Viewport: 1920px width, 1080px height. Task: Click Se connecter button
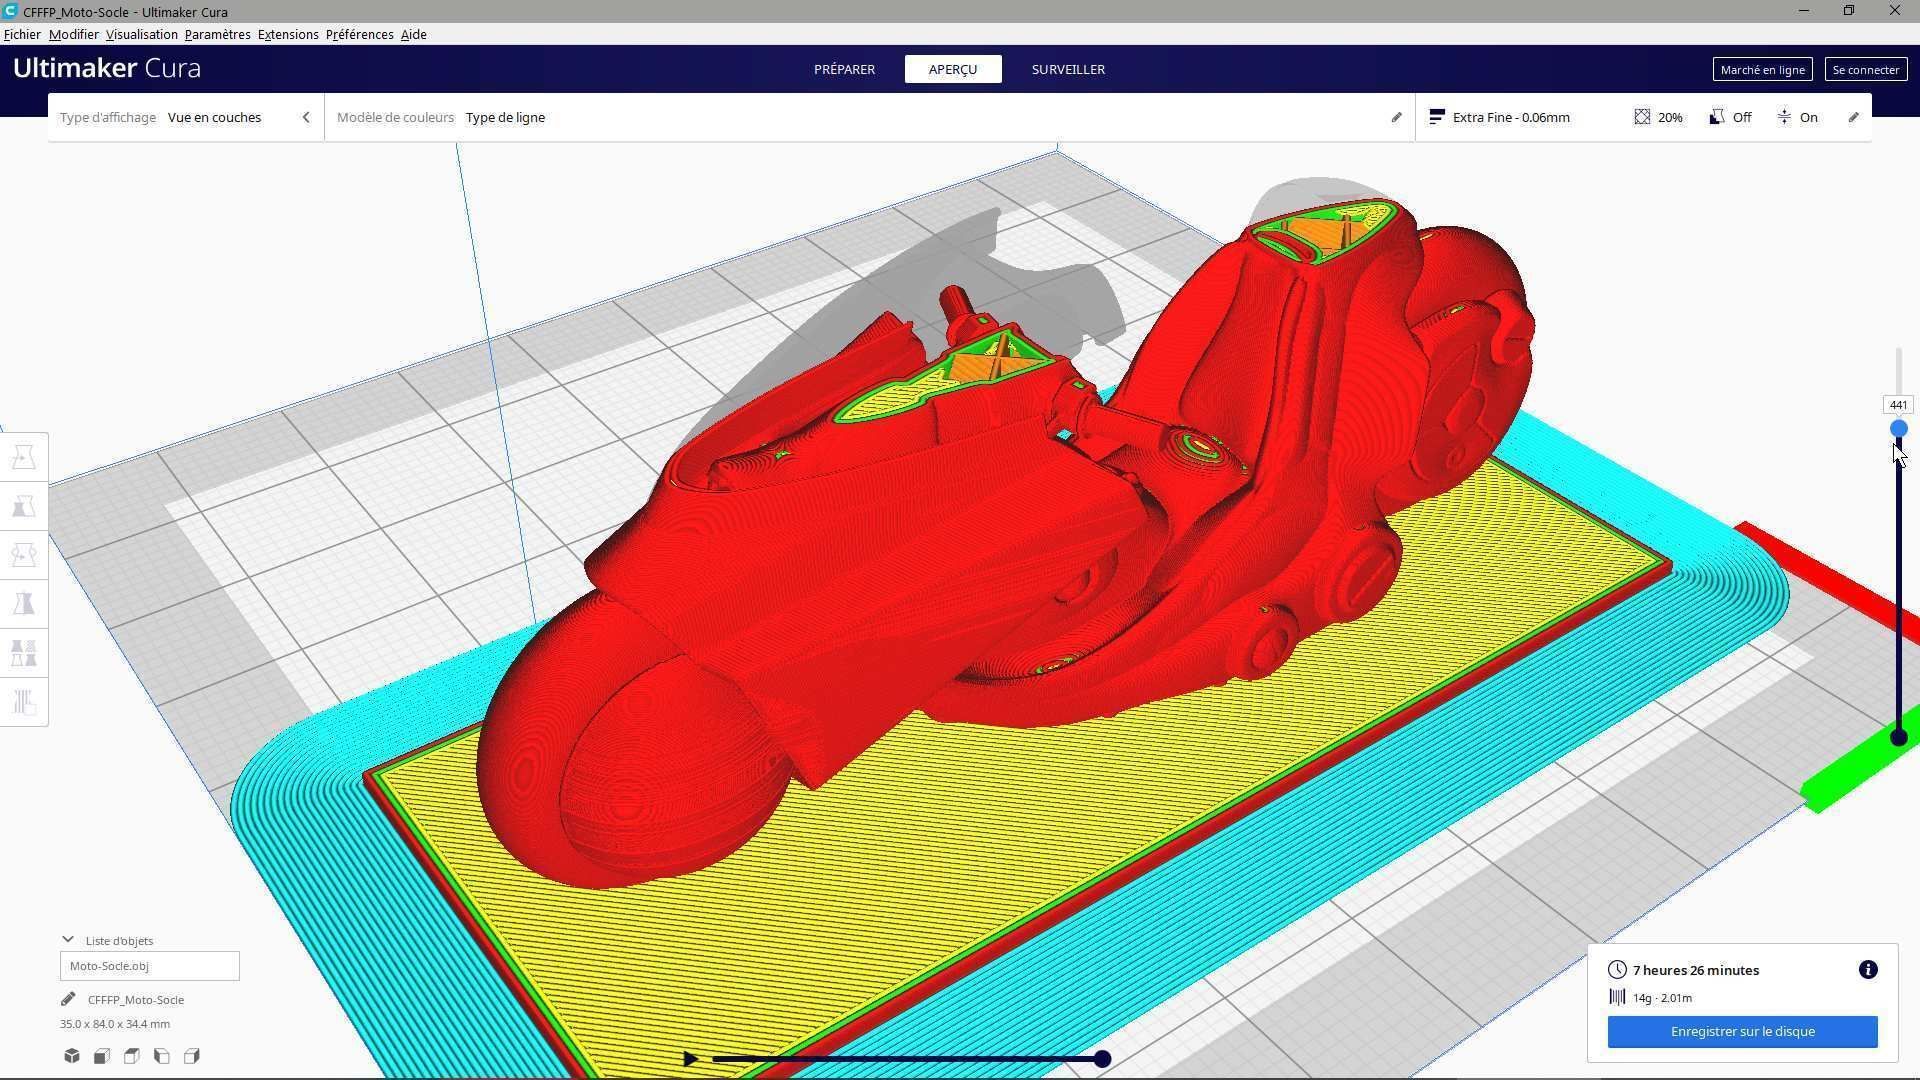point(1865,69)
